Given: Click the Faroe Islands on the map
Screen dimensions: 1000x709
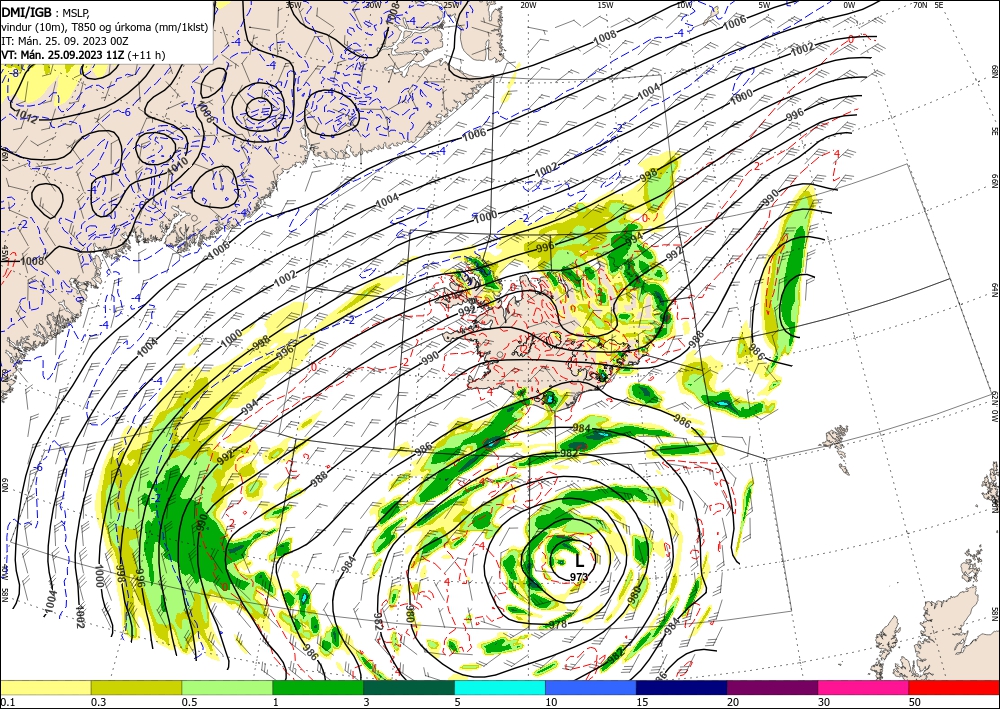Looking at the screenshot, I should pos(836,450).
